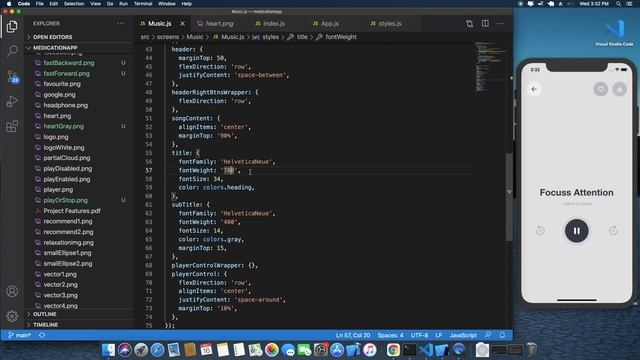
Task: Click the feedback icon in status bar
Action: [488, 335]
